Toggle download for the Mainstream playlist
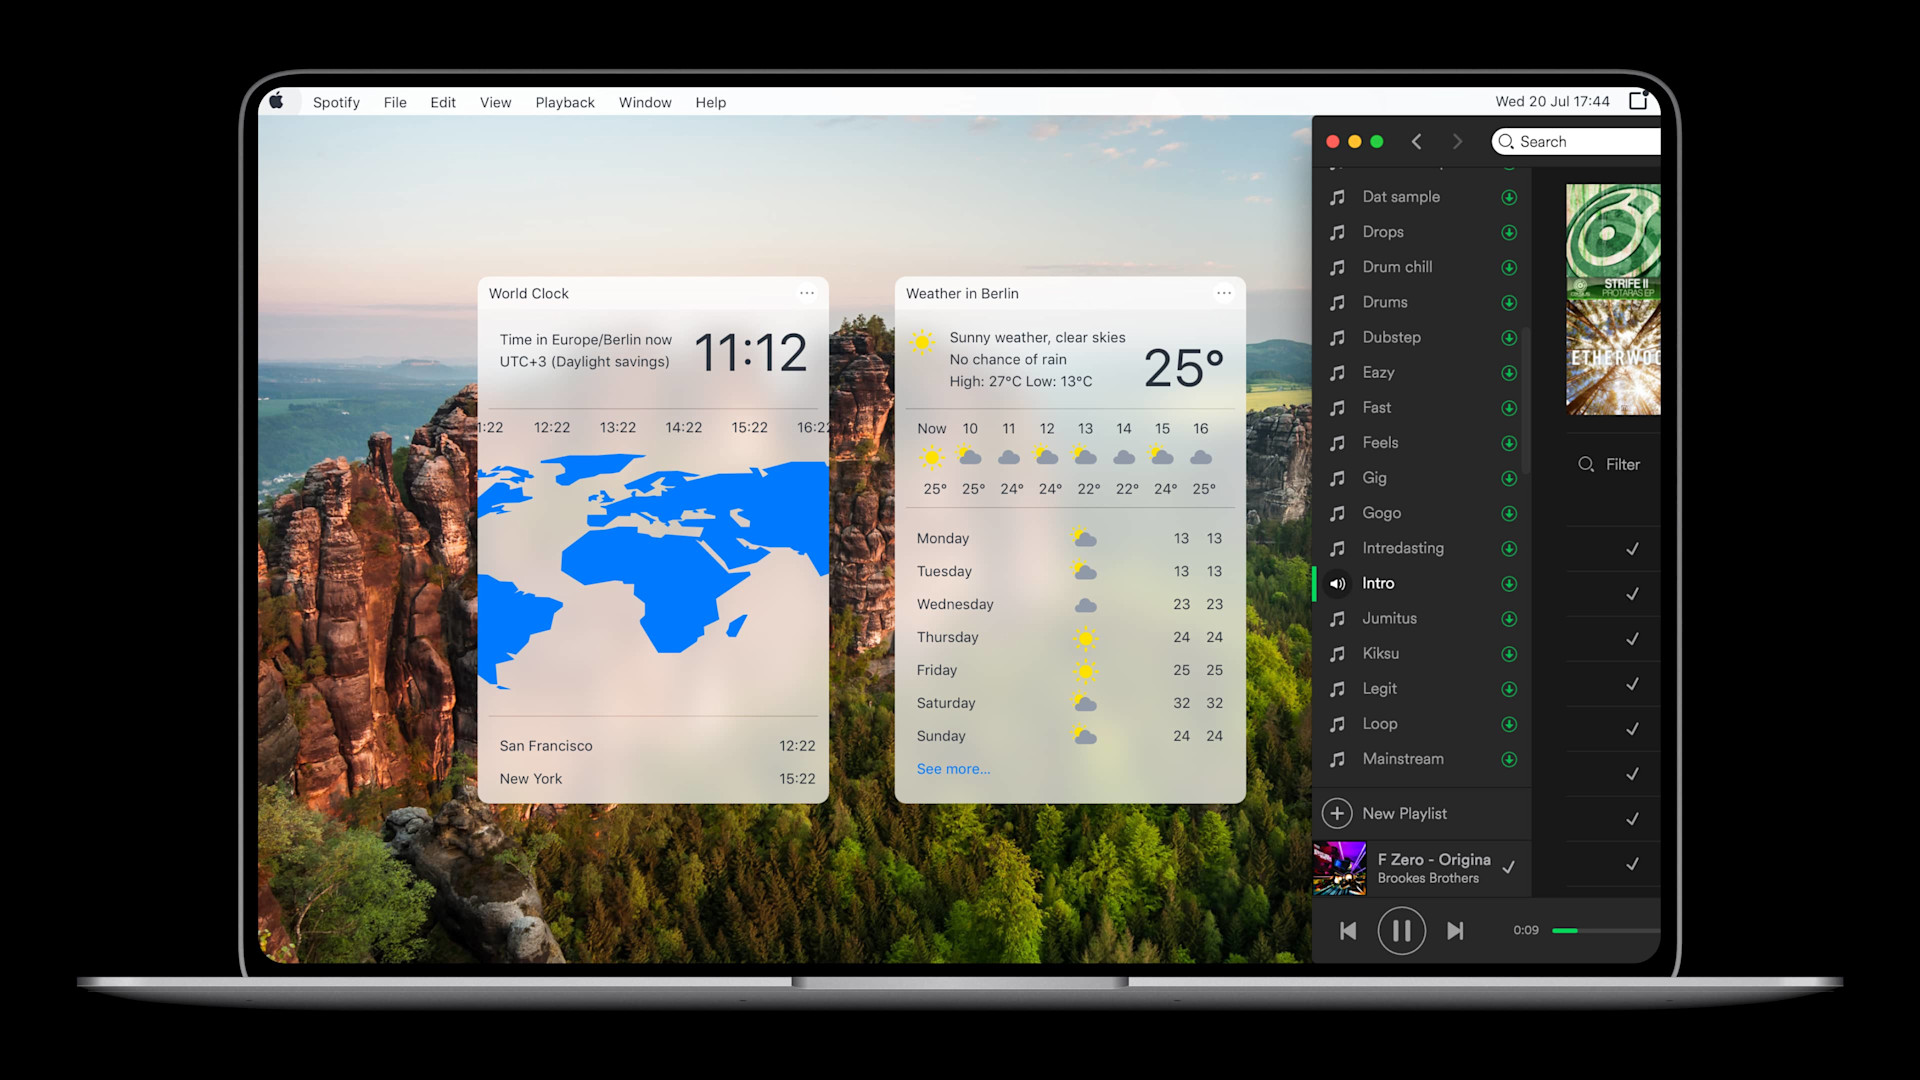Viewport: 1920px width, 1080px height. click(1509, 760)
